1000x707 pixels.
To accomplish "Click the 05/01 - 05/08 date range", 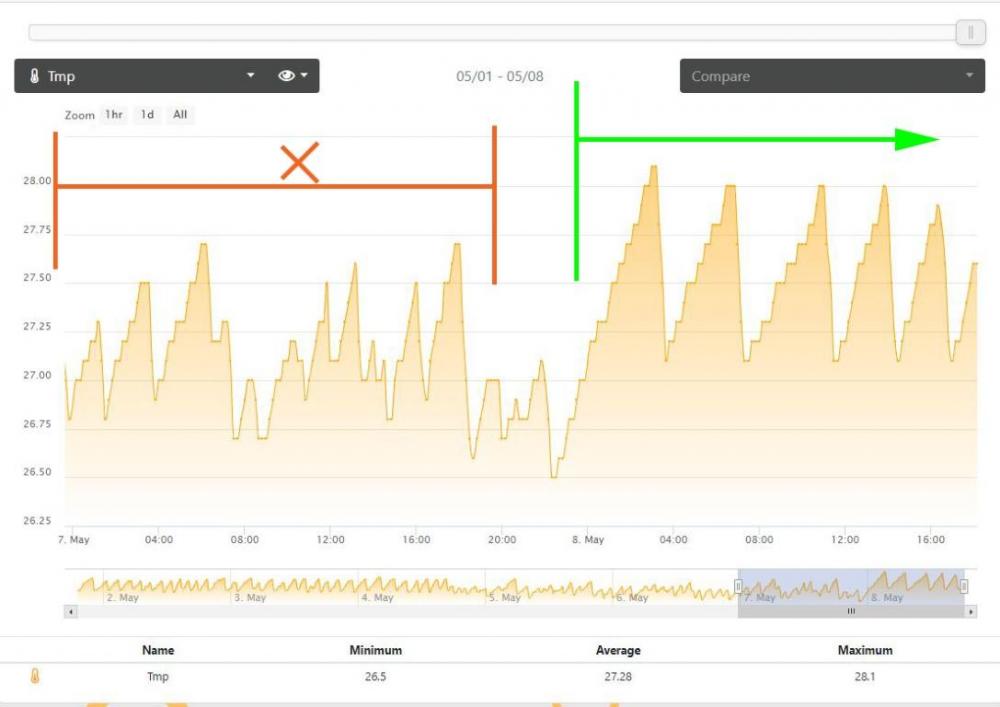I will [x=500, y=77].
